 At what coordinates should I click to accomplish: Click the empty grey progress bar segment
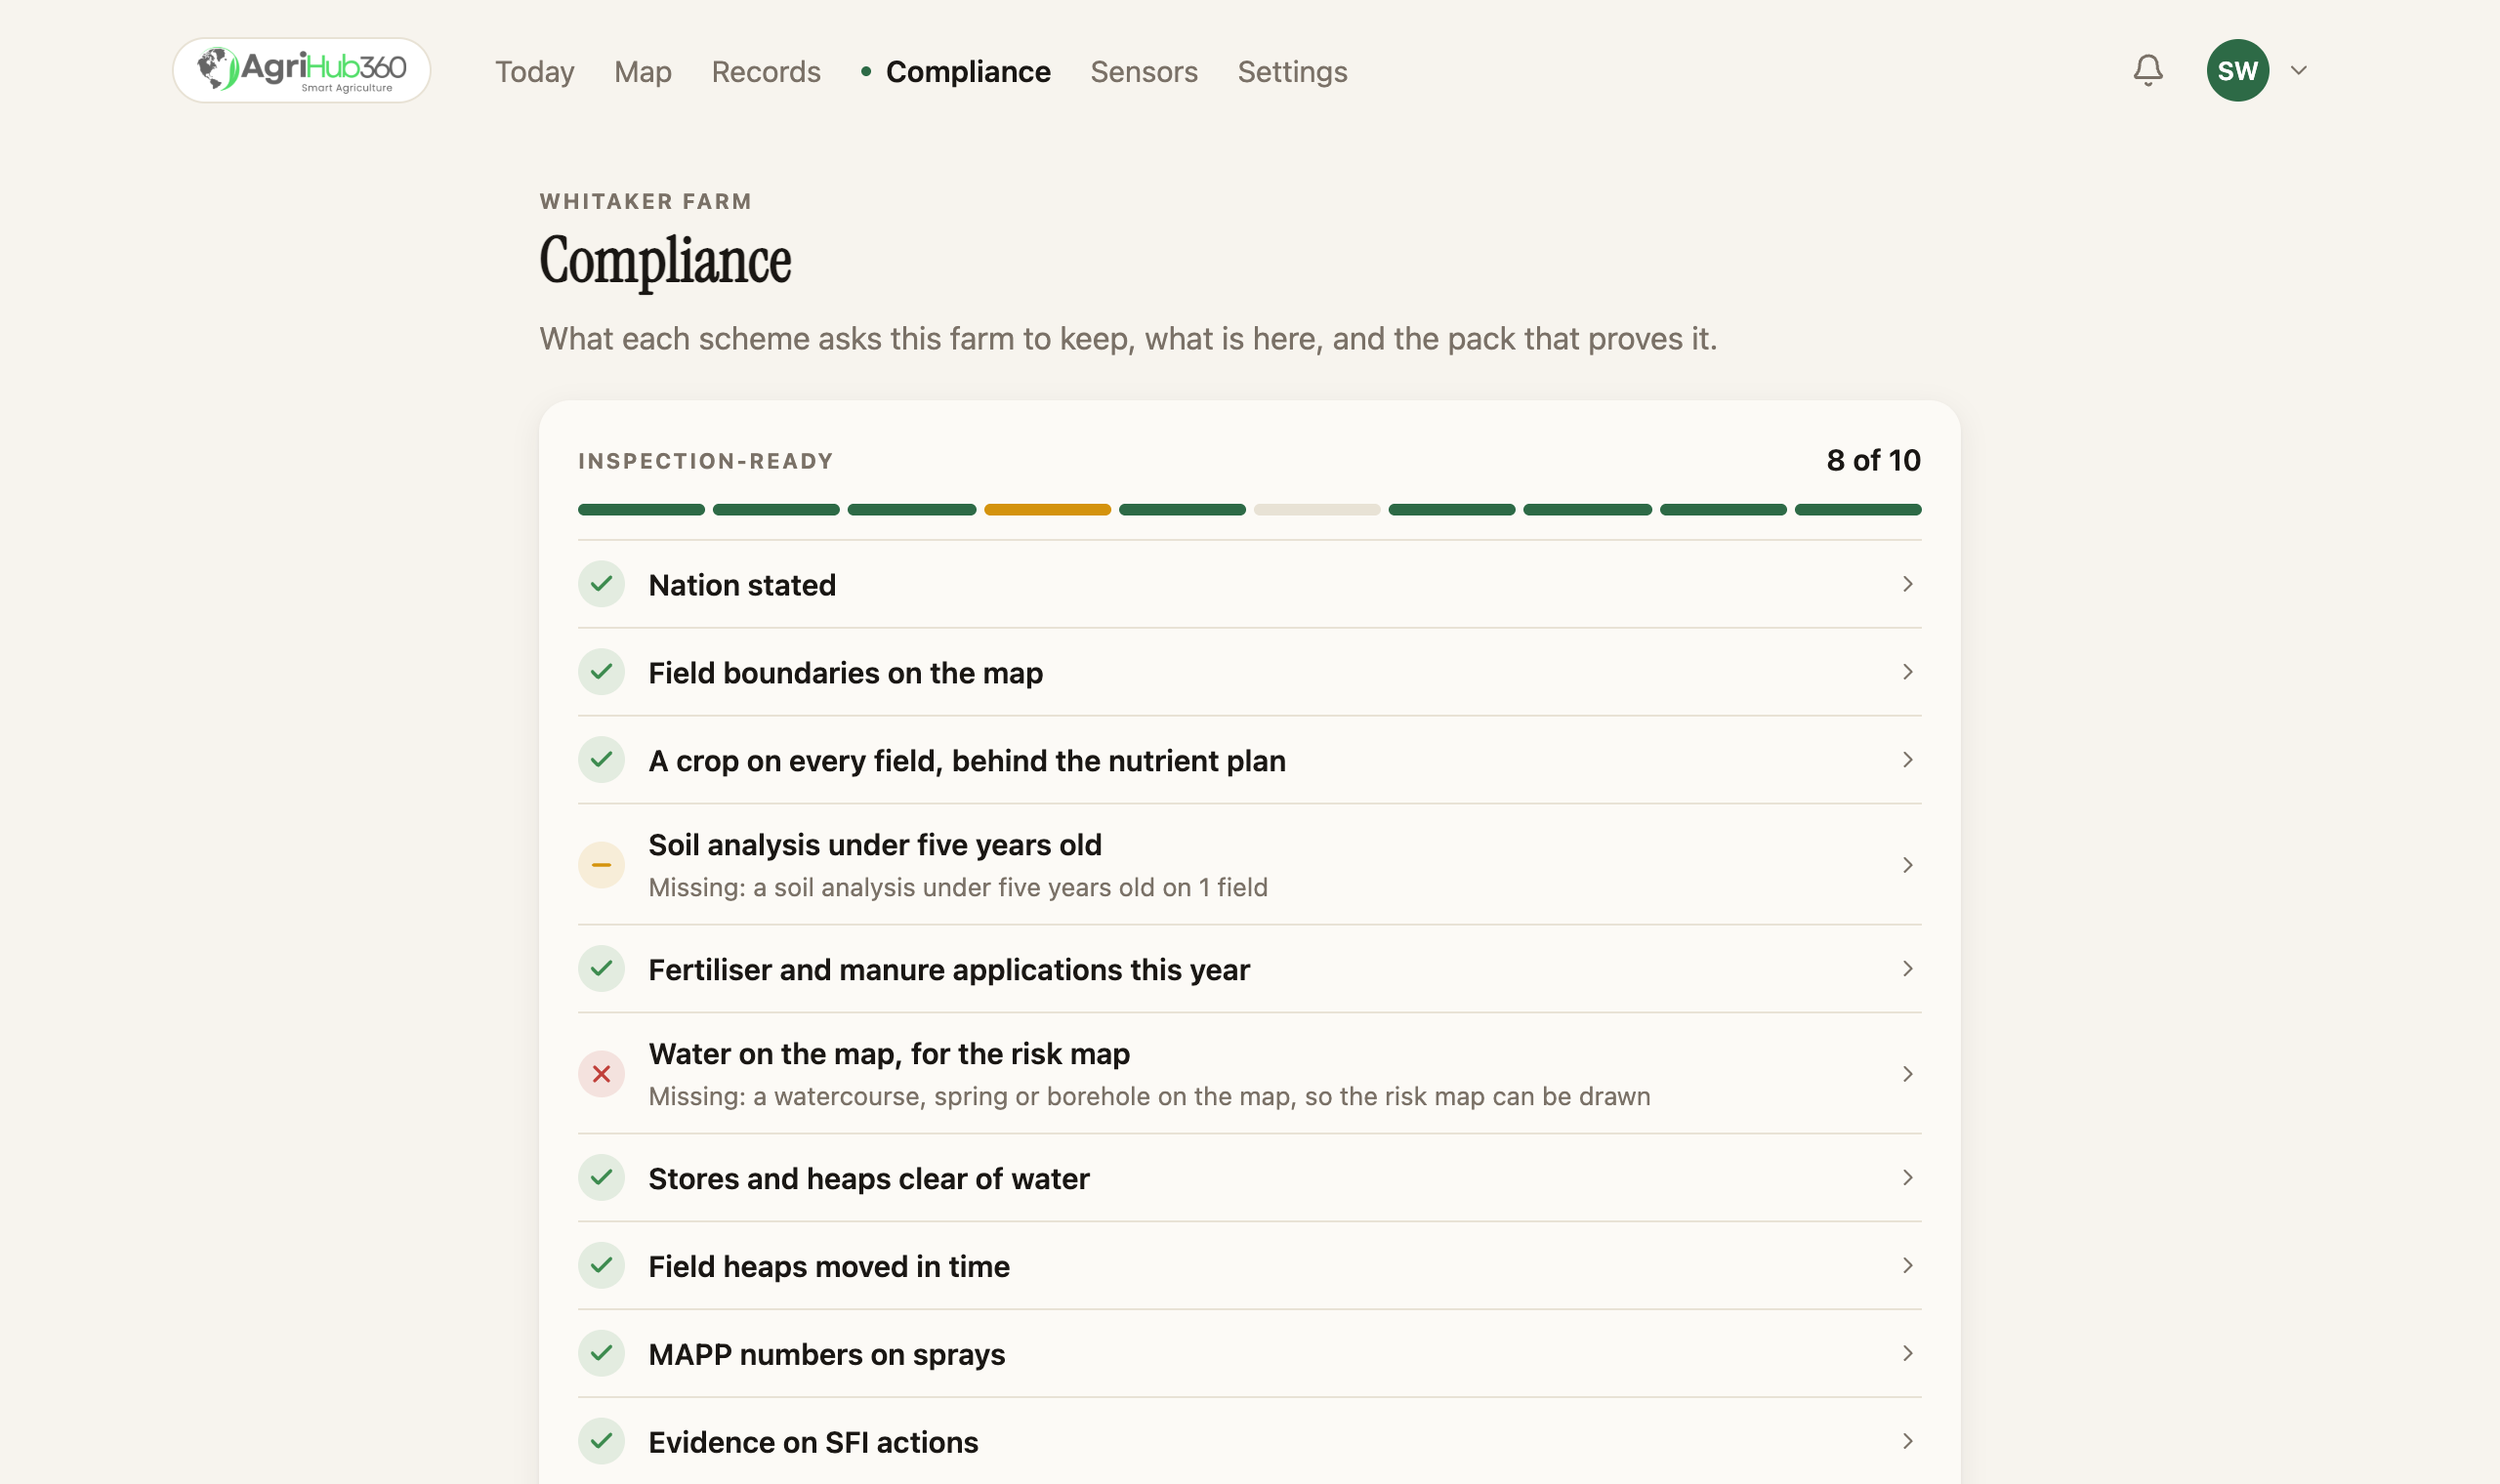coord(1317,510)
